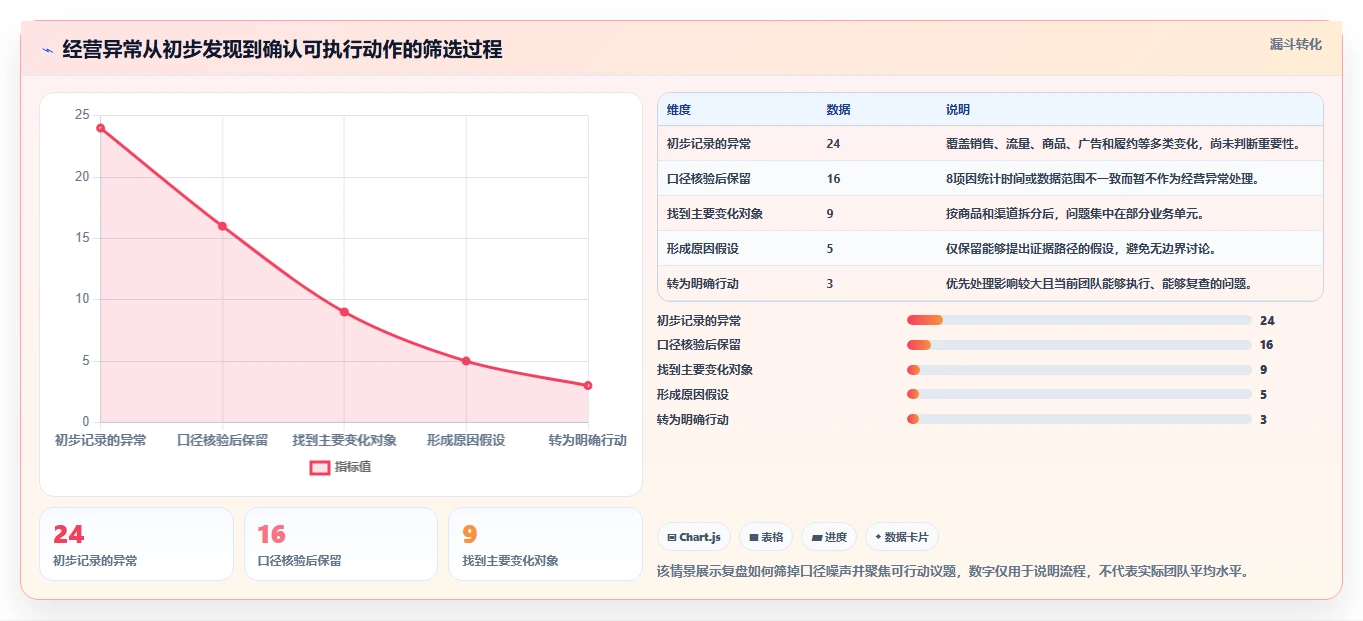Click the description starting with 覆盖销售、流量
Viewport: 1363px width, 621px height.
[1124, 144]
